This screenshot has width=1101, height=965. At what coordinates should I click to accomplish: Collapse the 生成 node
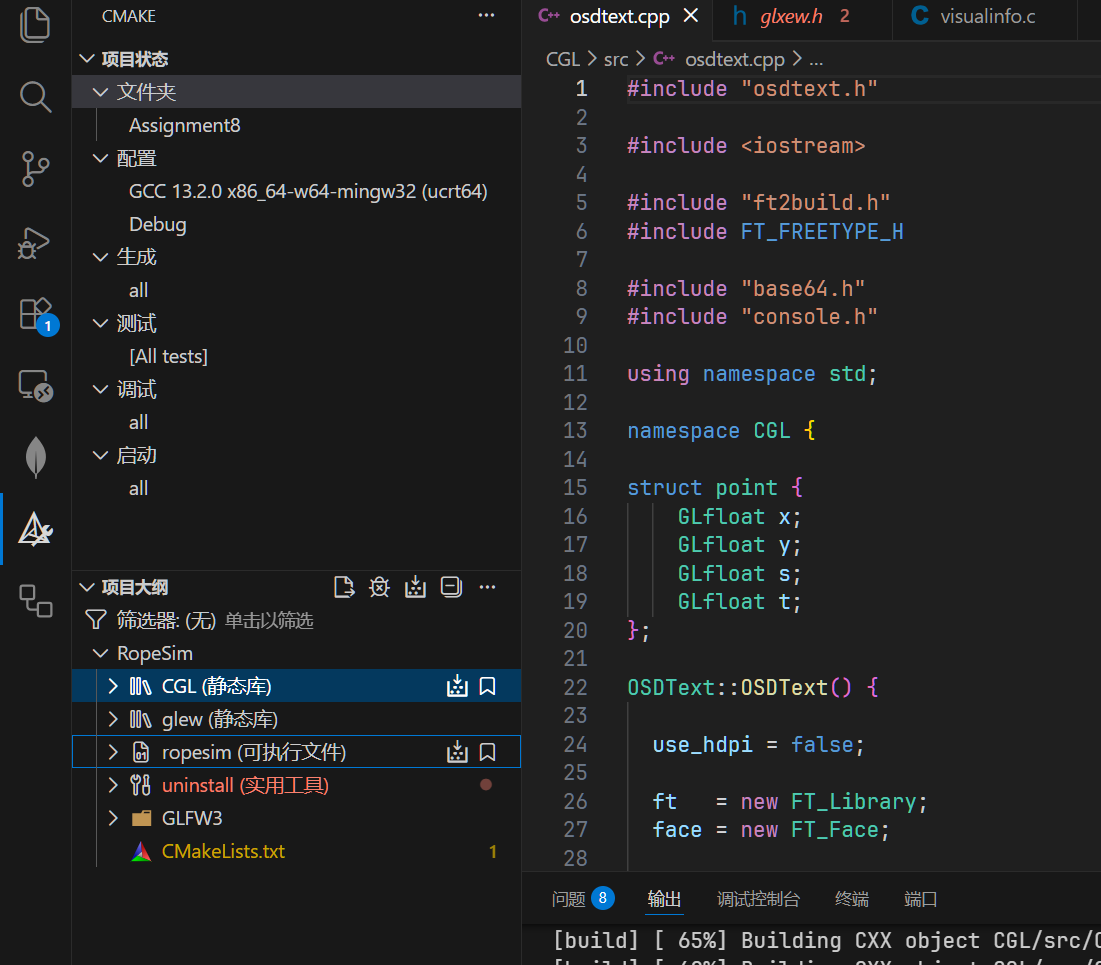100,257
